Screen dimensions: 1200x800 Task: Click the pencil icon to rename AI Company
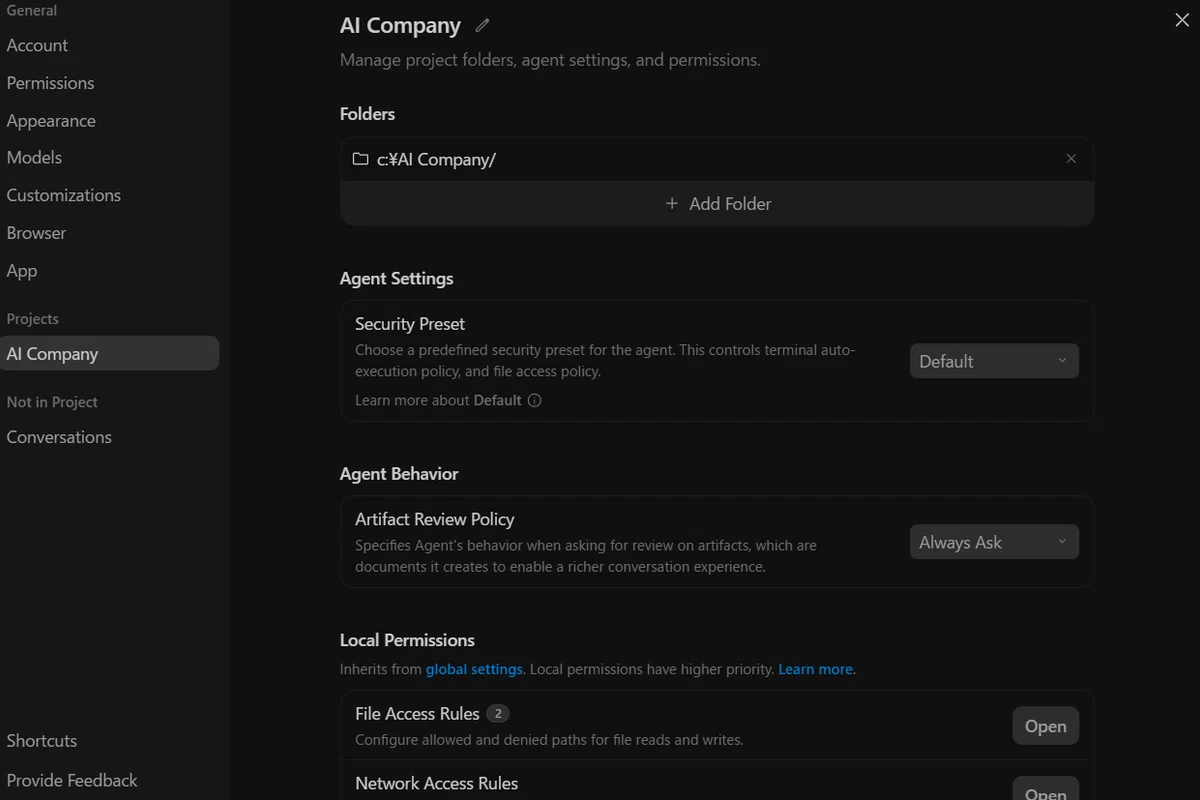pos(483,25)
